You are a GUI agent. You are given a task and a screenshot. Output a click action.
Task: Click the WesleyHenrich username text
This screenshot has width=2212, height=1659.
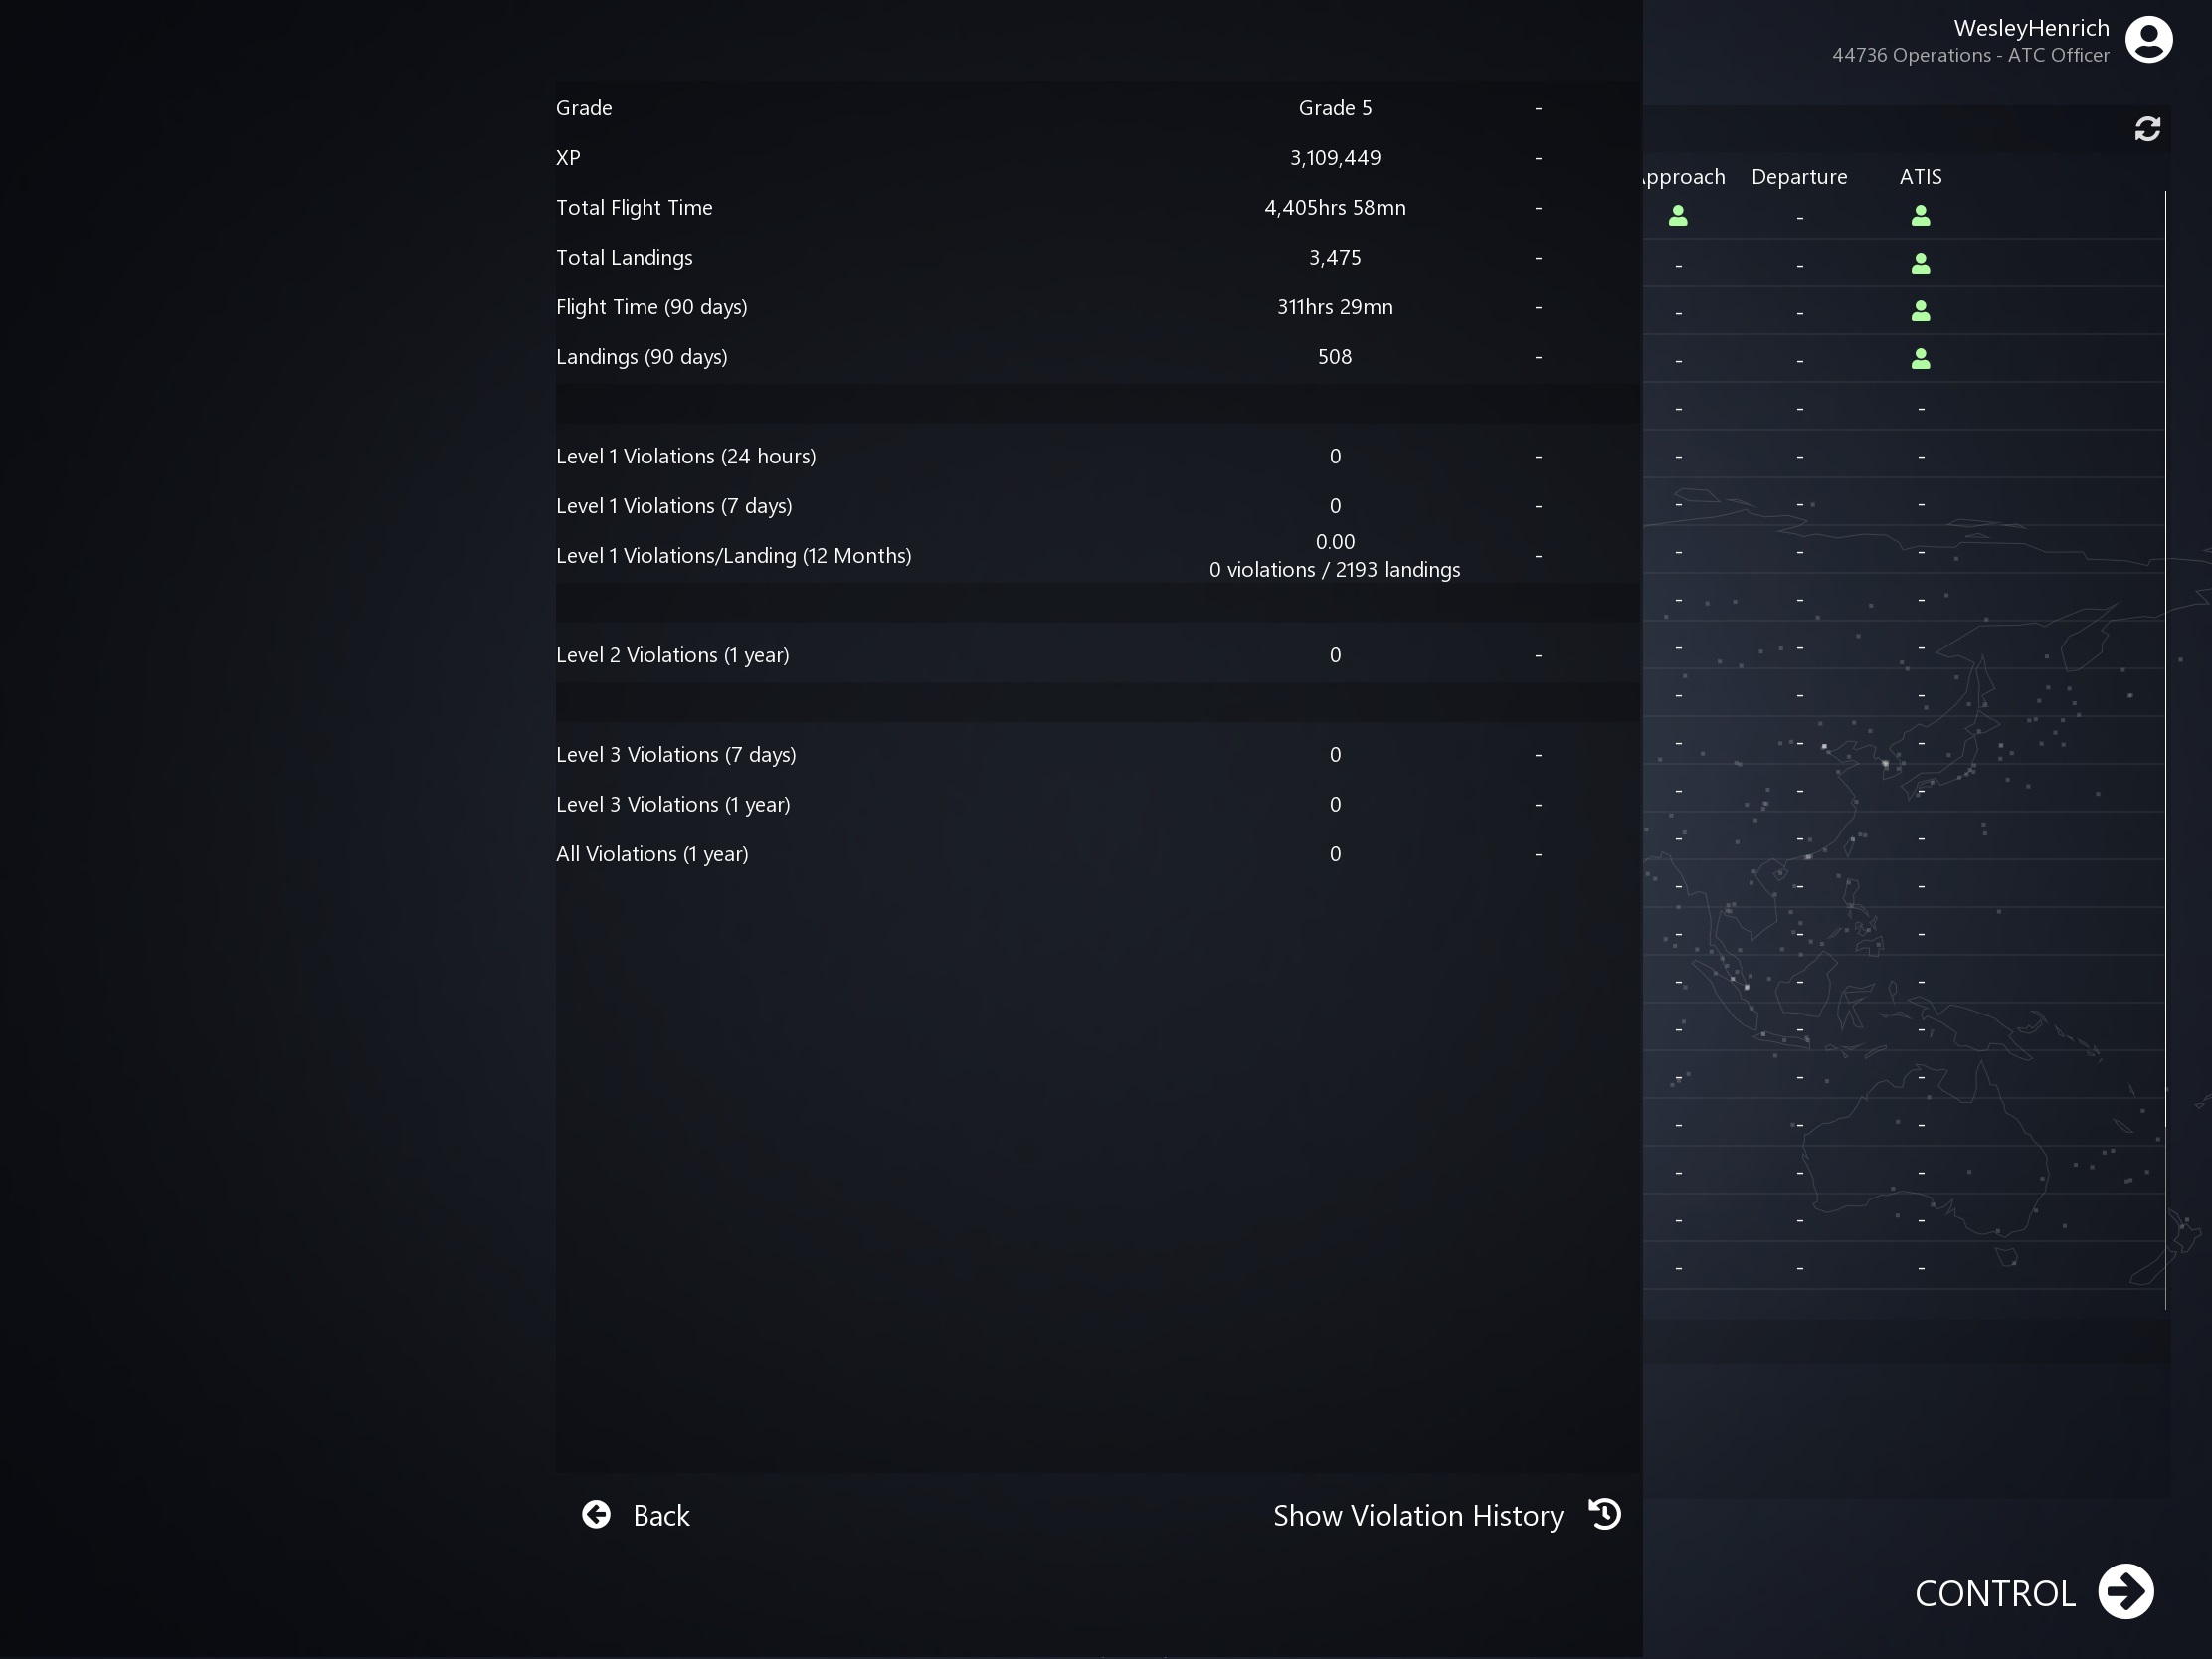pyautogui.click(x=2031, y=28)
